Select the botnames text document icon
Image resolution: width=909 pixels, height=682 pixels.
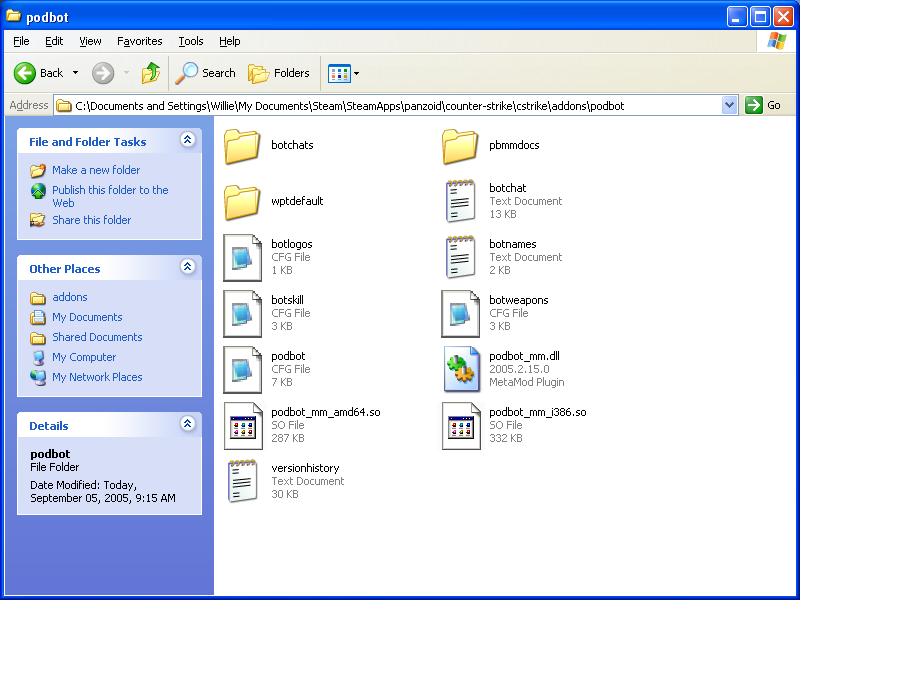pyautogui.click(x=460, y=257)
